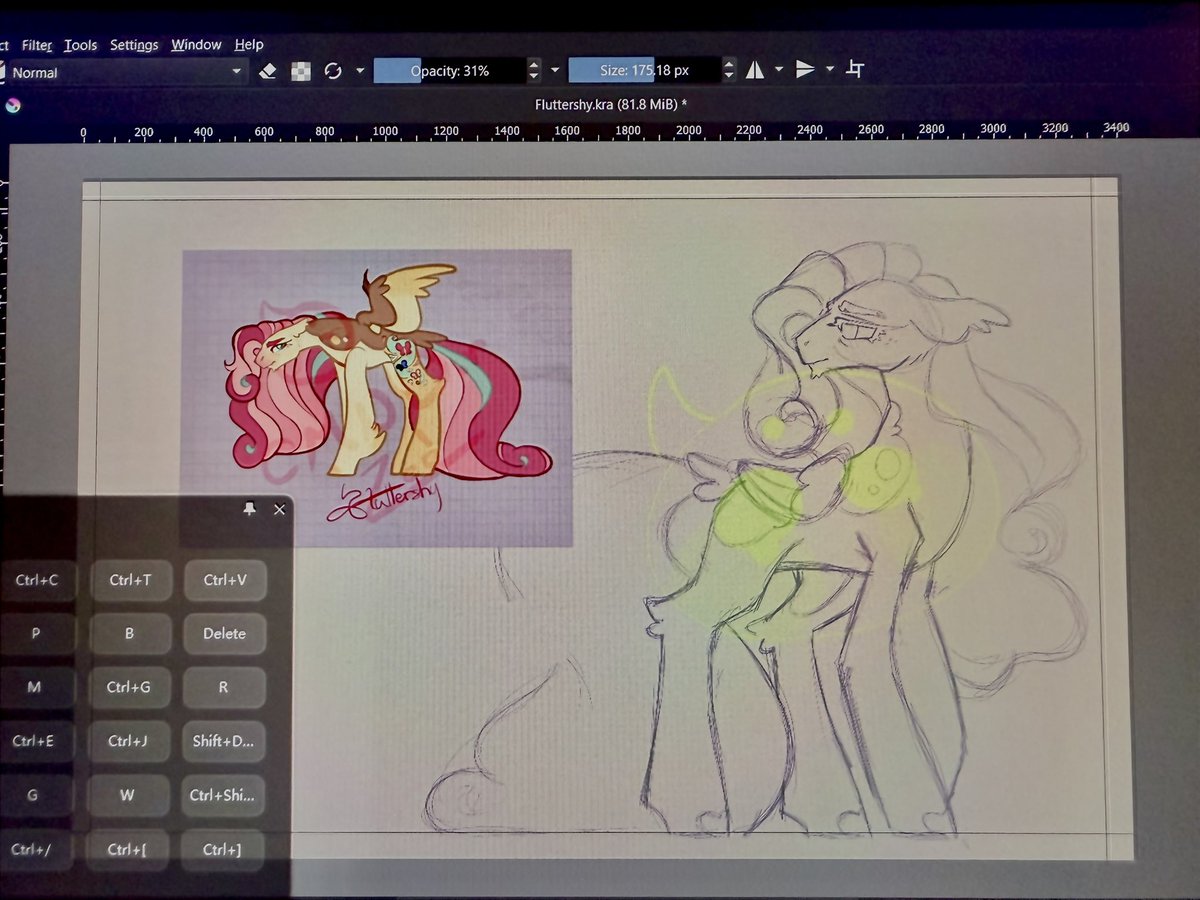The height and width of the screenshot is (900, 1200).
Task: Toggle vertical mirror tool icon
Action: tap(805, 69)
